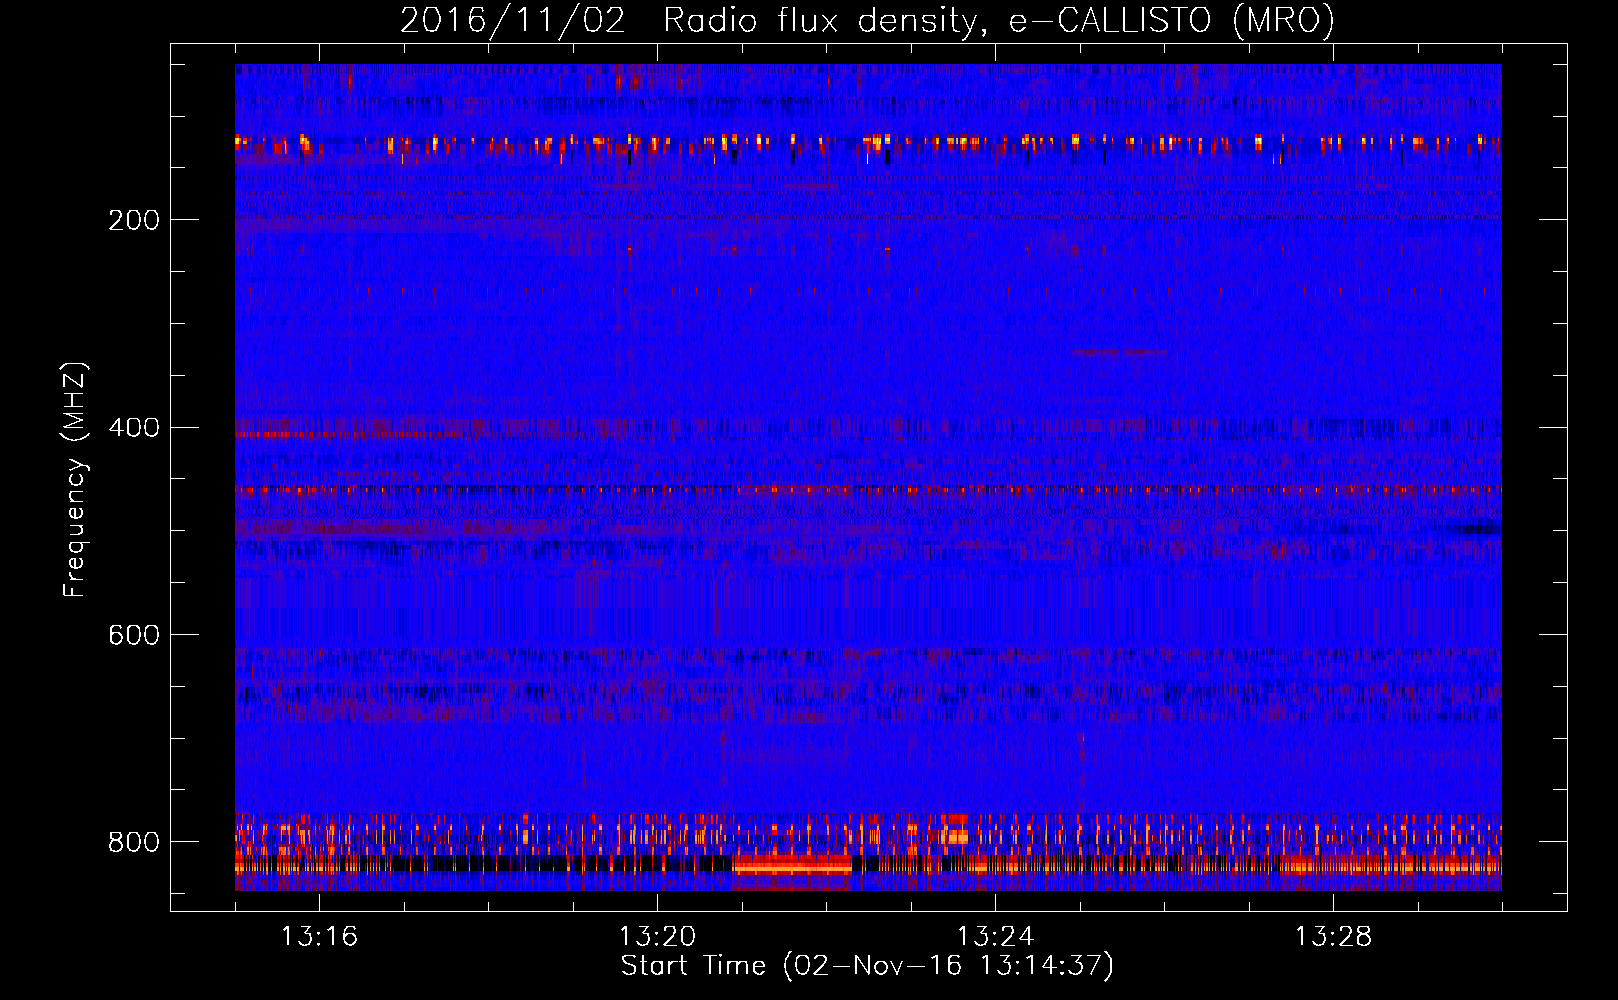Click the 13:16 time tick label
Screen dimensions: 1618x1000
(x=319, y=936)
